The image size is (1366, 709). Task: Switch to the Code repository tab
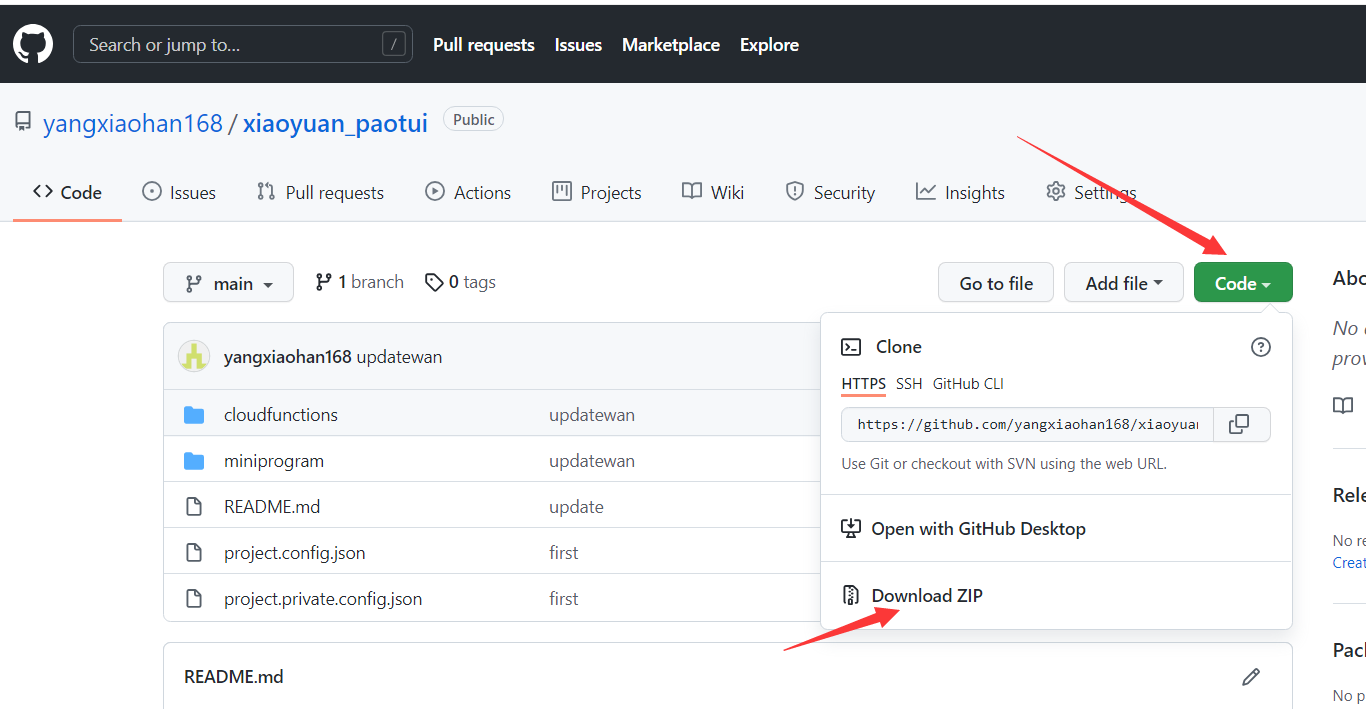pos(67,192)
